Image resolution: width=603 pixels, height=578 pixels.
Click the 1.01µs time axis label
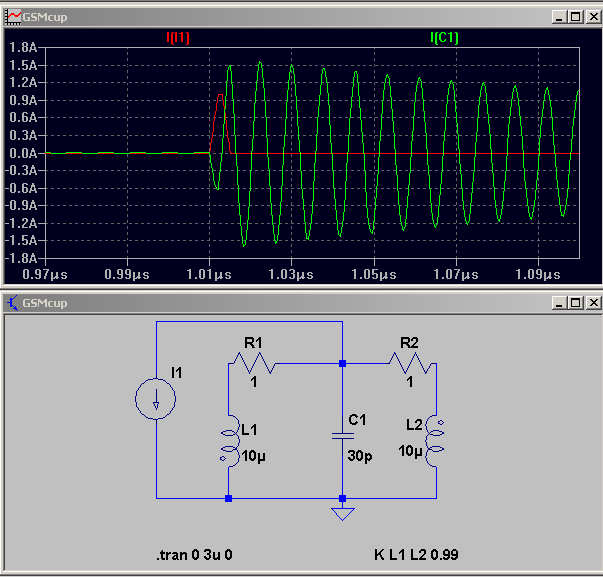(x=209, y=275)
